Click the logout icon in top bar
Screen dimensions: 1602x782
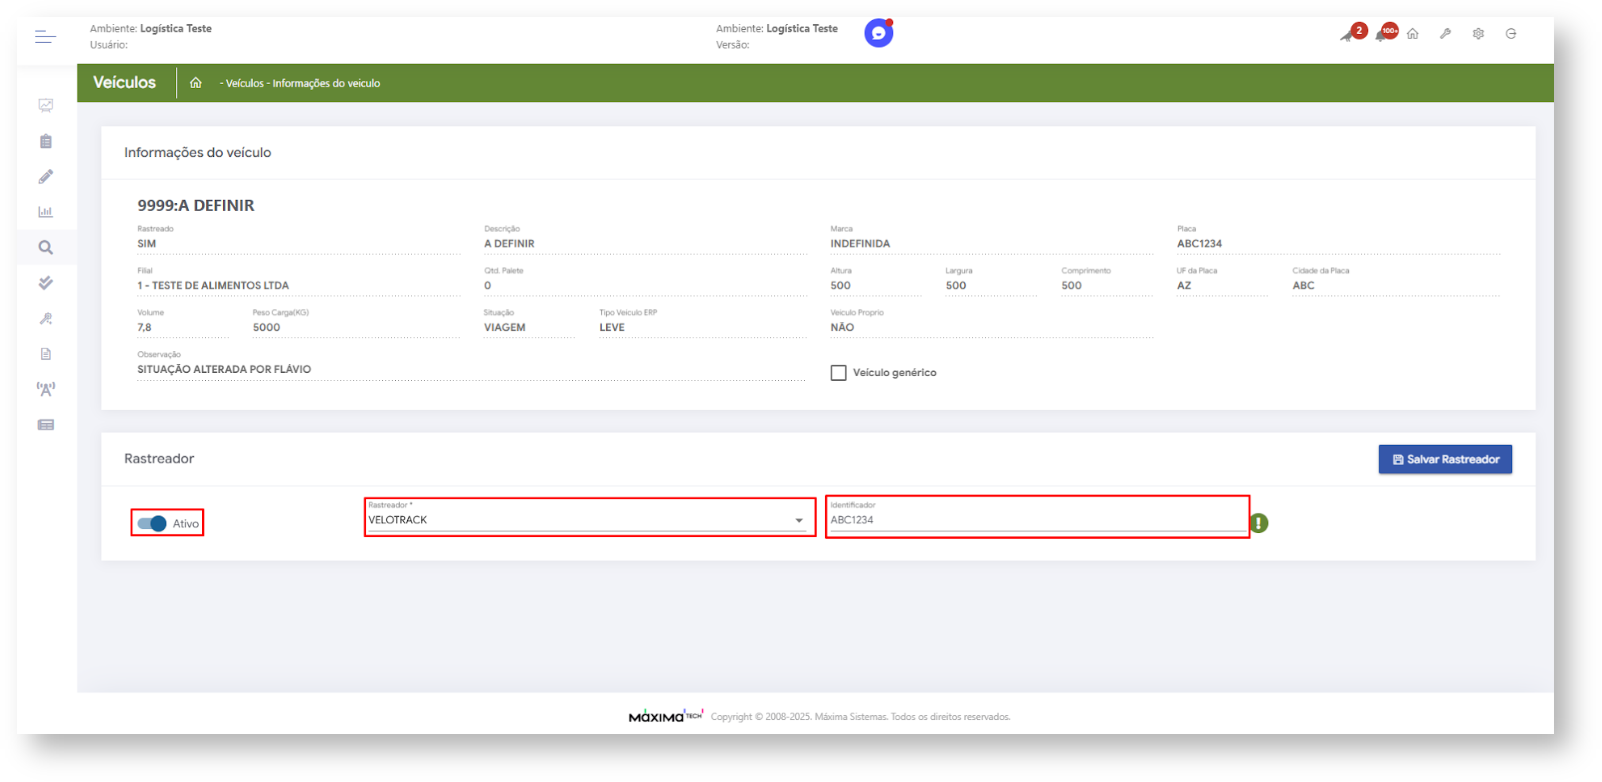pos(1511,34)
